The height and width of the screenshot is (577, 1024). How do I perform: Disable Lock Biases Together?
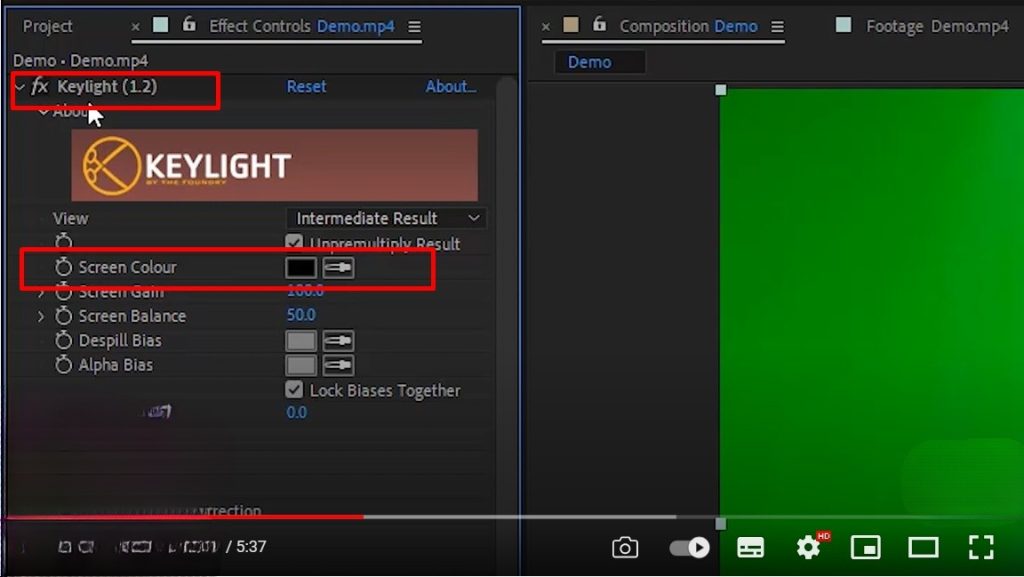(294, 390)
